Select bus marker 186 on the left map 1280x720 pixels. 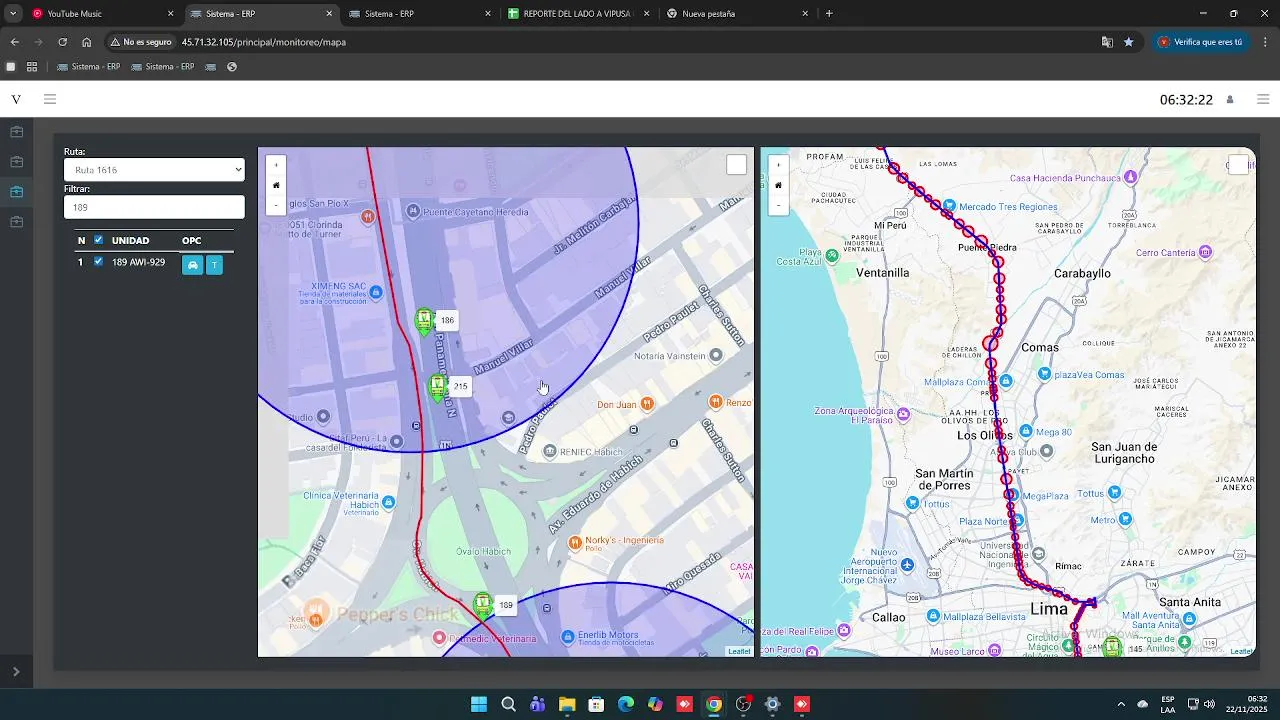[x=424, y=321]
